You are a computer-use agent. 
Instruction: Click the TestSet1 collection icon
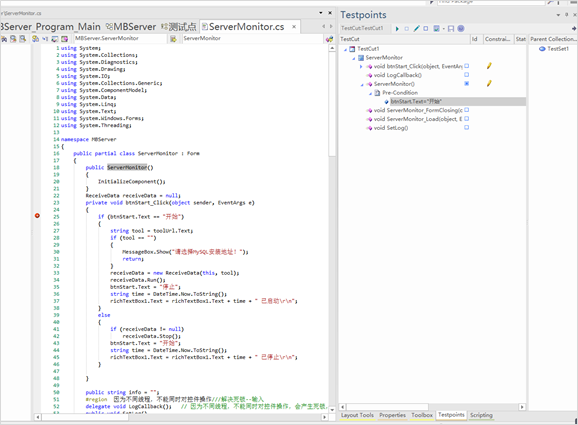(x=542, y=49)
